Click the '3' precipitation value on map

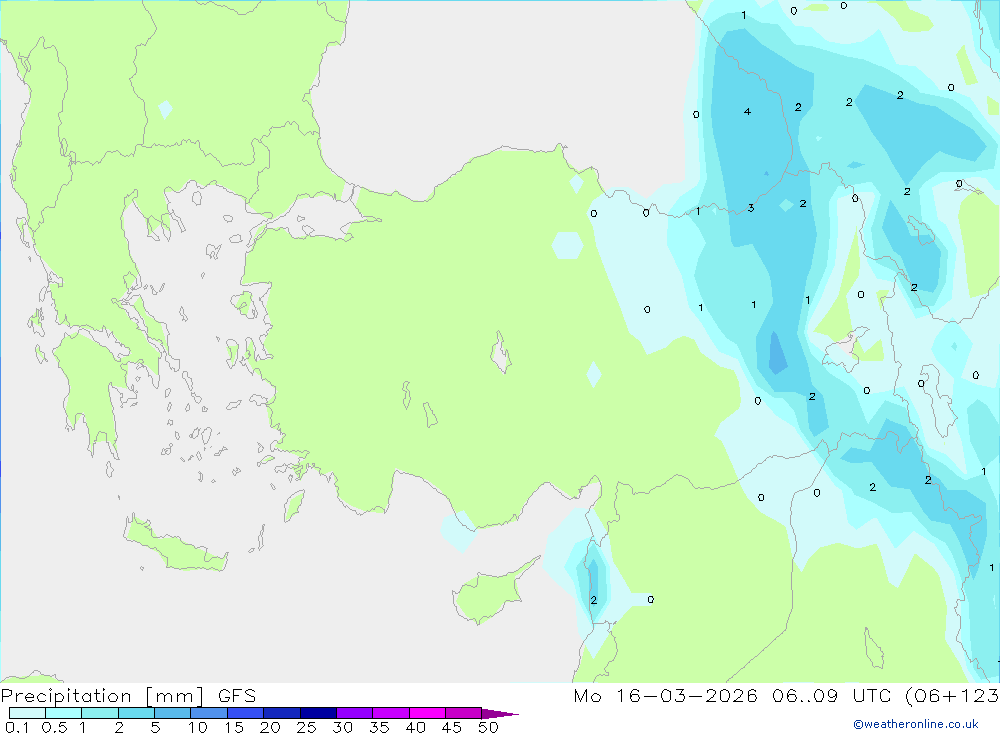[x=751, y=208]
